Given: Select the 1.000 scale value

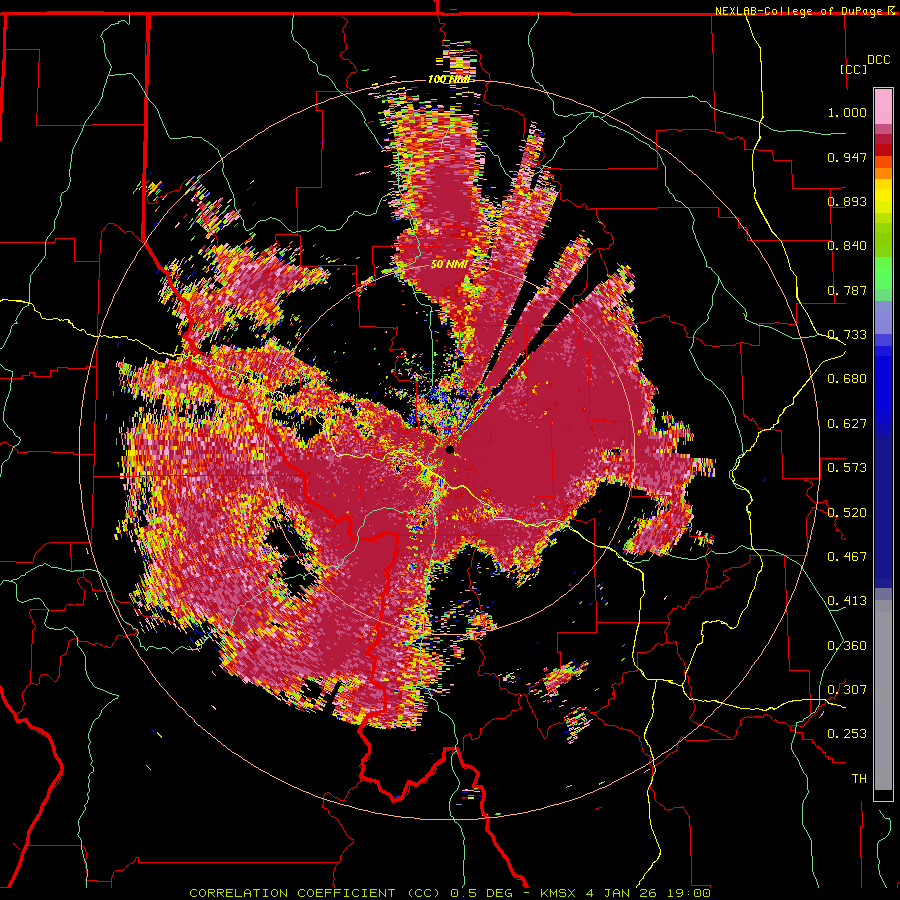Looking at the screenshot, I should point(847,112).
